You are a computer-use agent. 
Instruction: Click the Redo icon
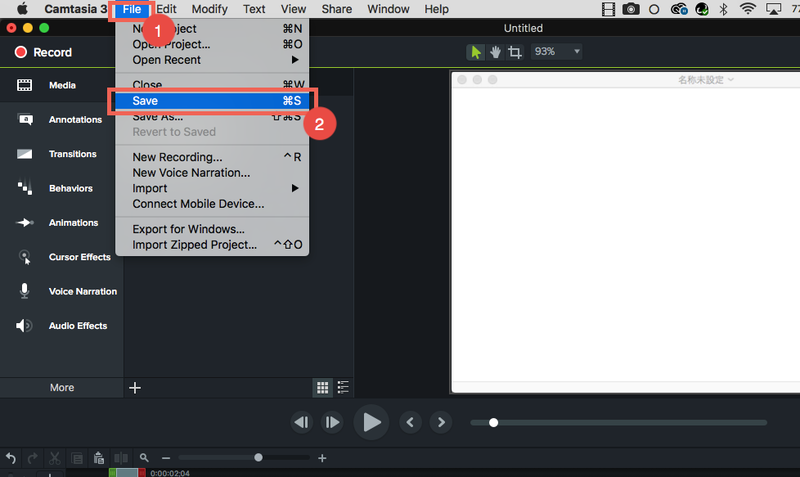tap(32, 458)
